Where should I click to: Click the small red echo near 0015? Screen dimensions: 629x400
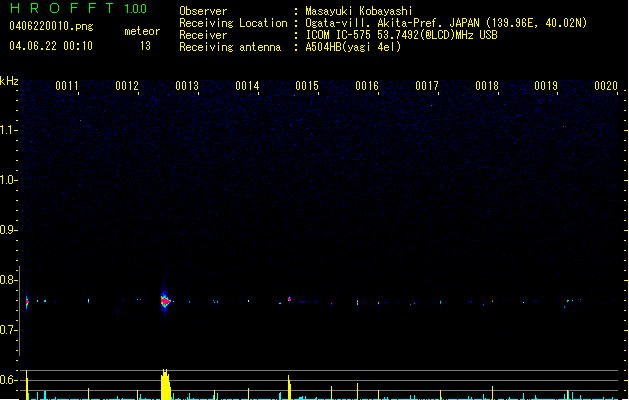289,299
